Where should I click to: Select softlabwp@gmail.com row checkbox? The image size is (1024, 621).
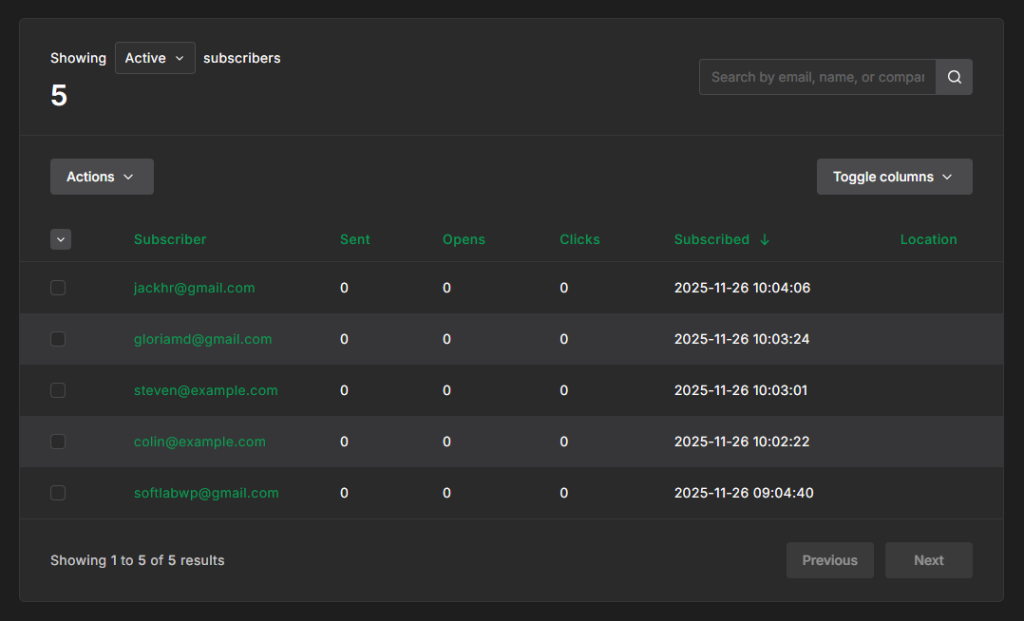[58, 493]
